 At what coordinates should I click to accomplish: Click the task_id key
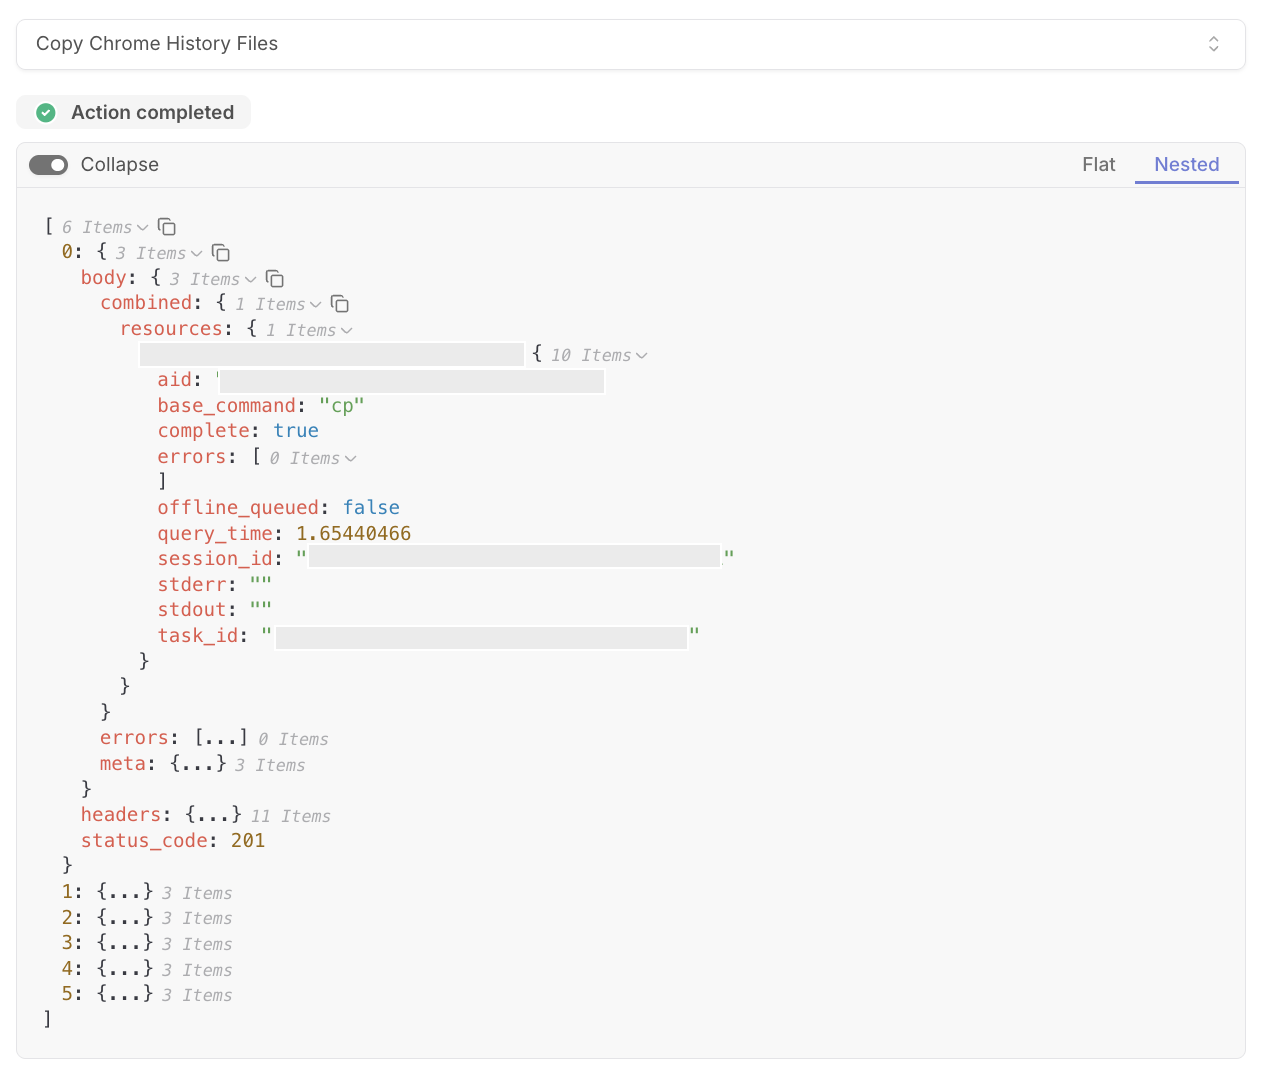198,636
